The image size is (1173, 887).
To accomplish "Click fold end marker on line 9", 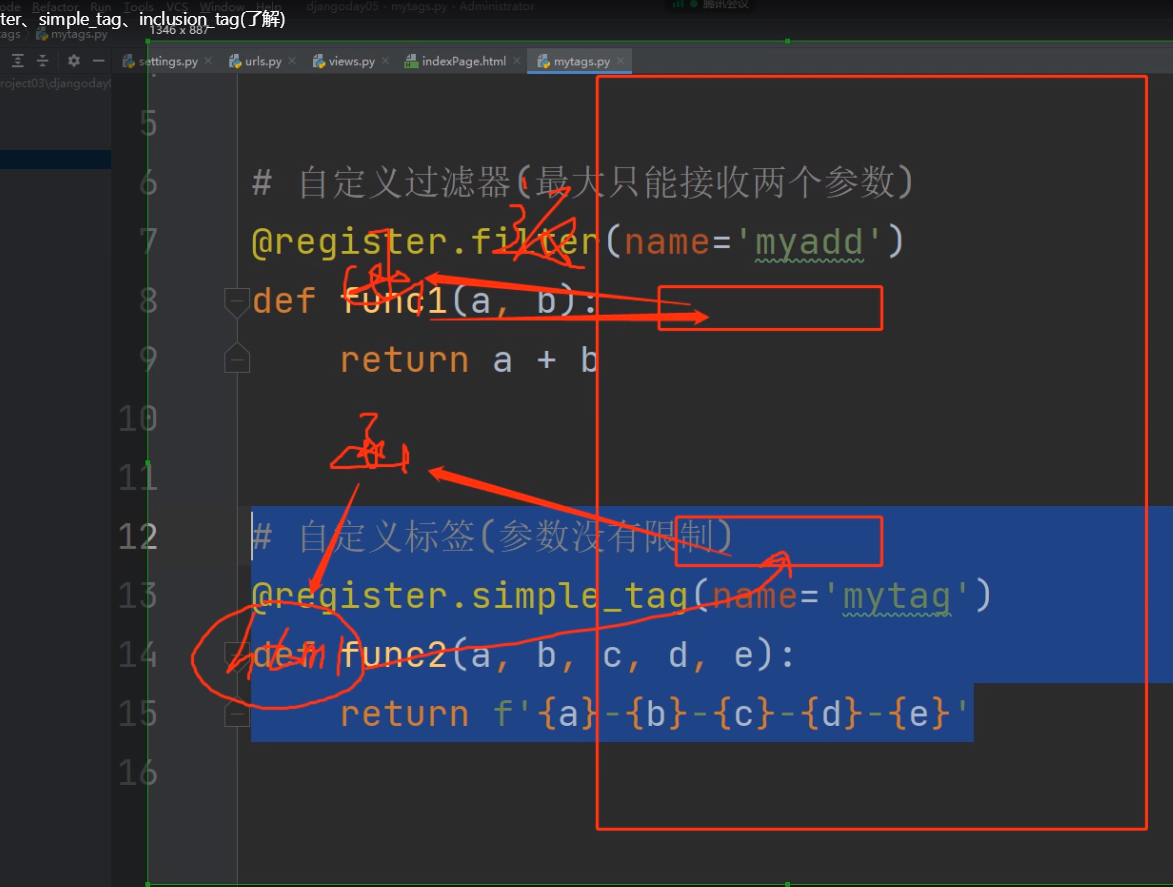I will (236, 358).
